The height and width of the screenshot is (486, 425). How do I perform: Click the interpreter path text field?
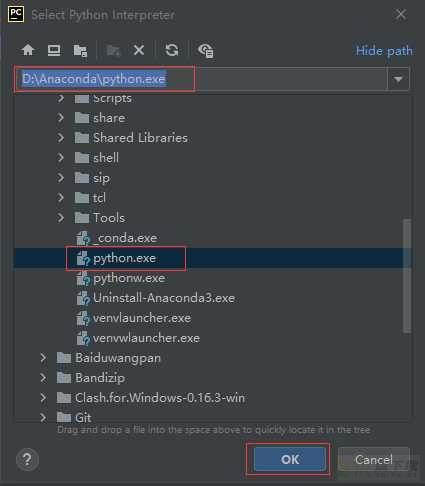[x=201, y=79]
